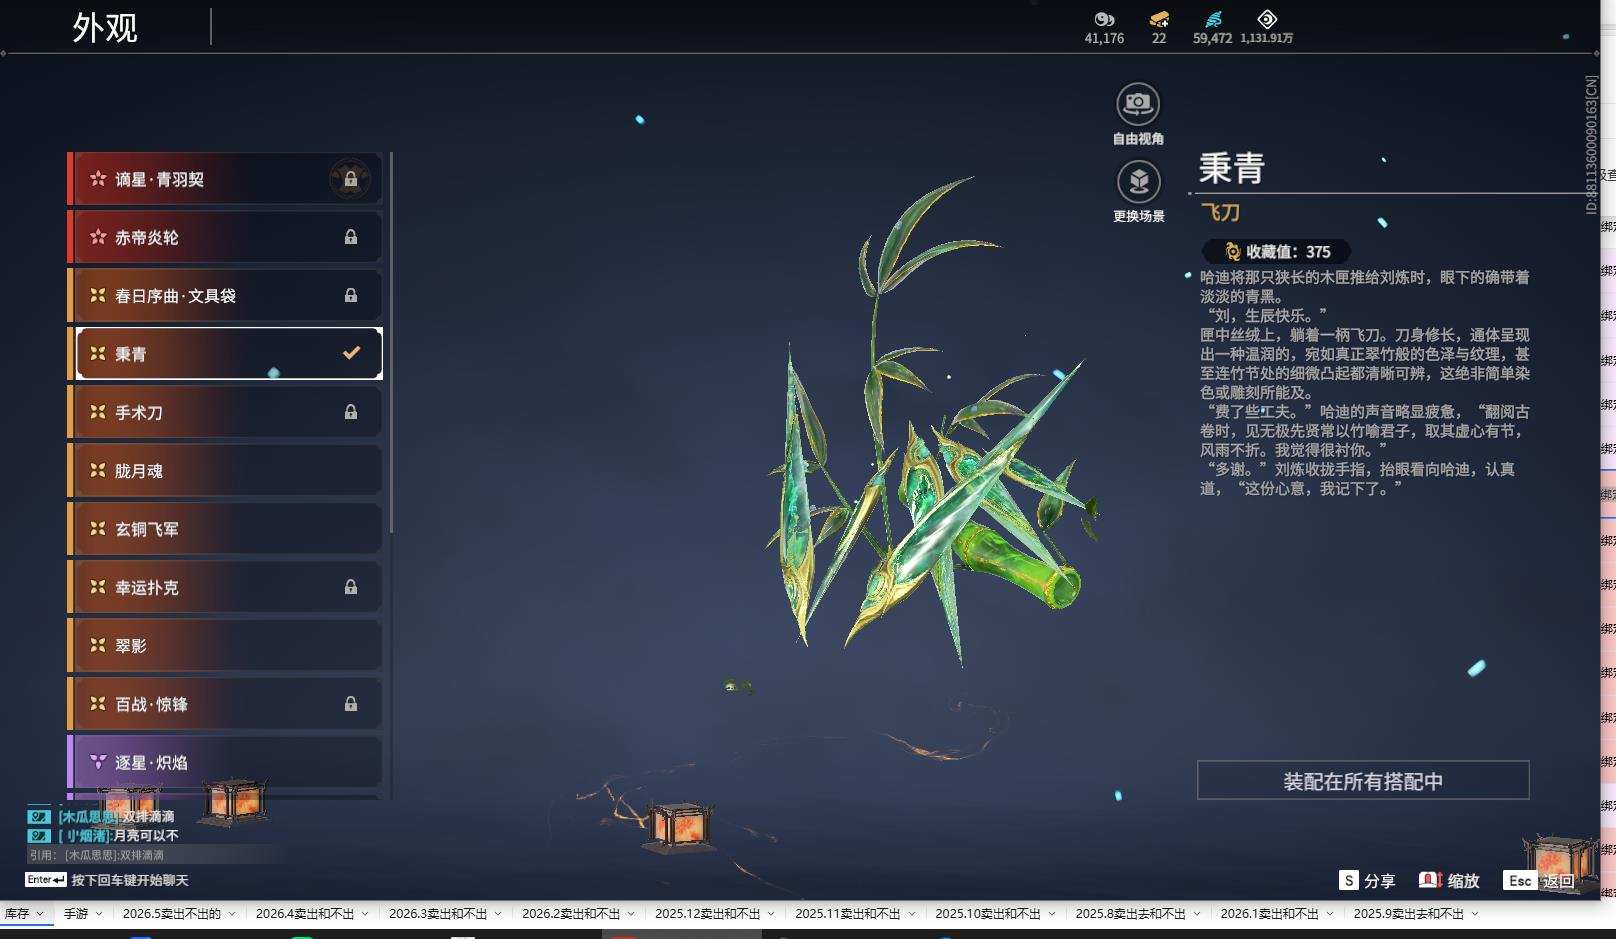This screenshot has width=1616, height=939.
Task: Select the 赤帝炎轮 skin entry
Action: [x=225, y=237]
